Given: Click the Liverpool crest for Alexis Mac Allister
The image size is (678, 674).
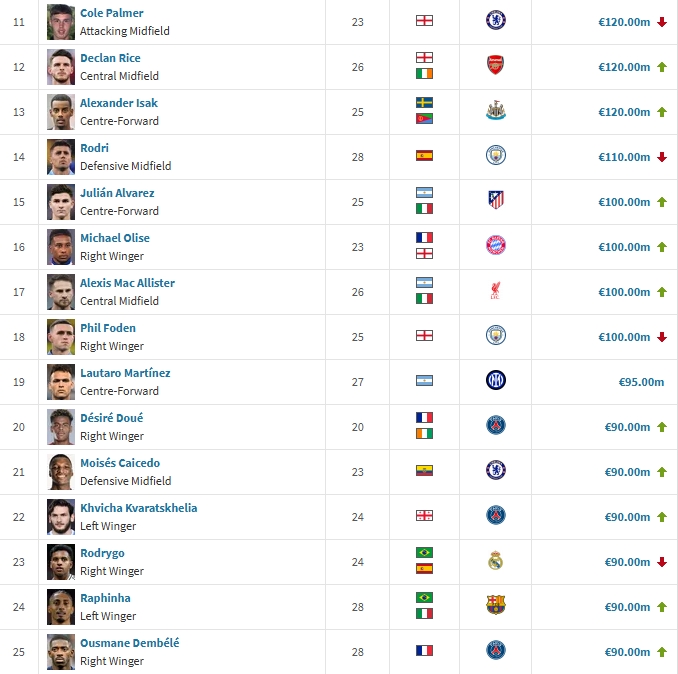Looking at the screenshot, I should pos(495,291).
